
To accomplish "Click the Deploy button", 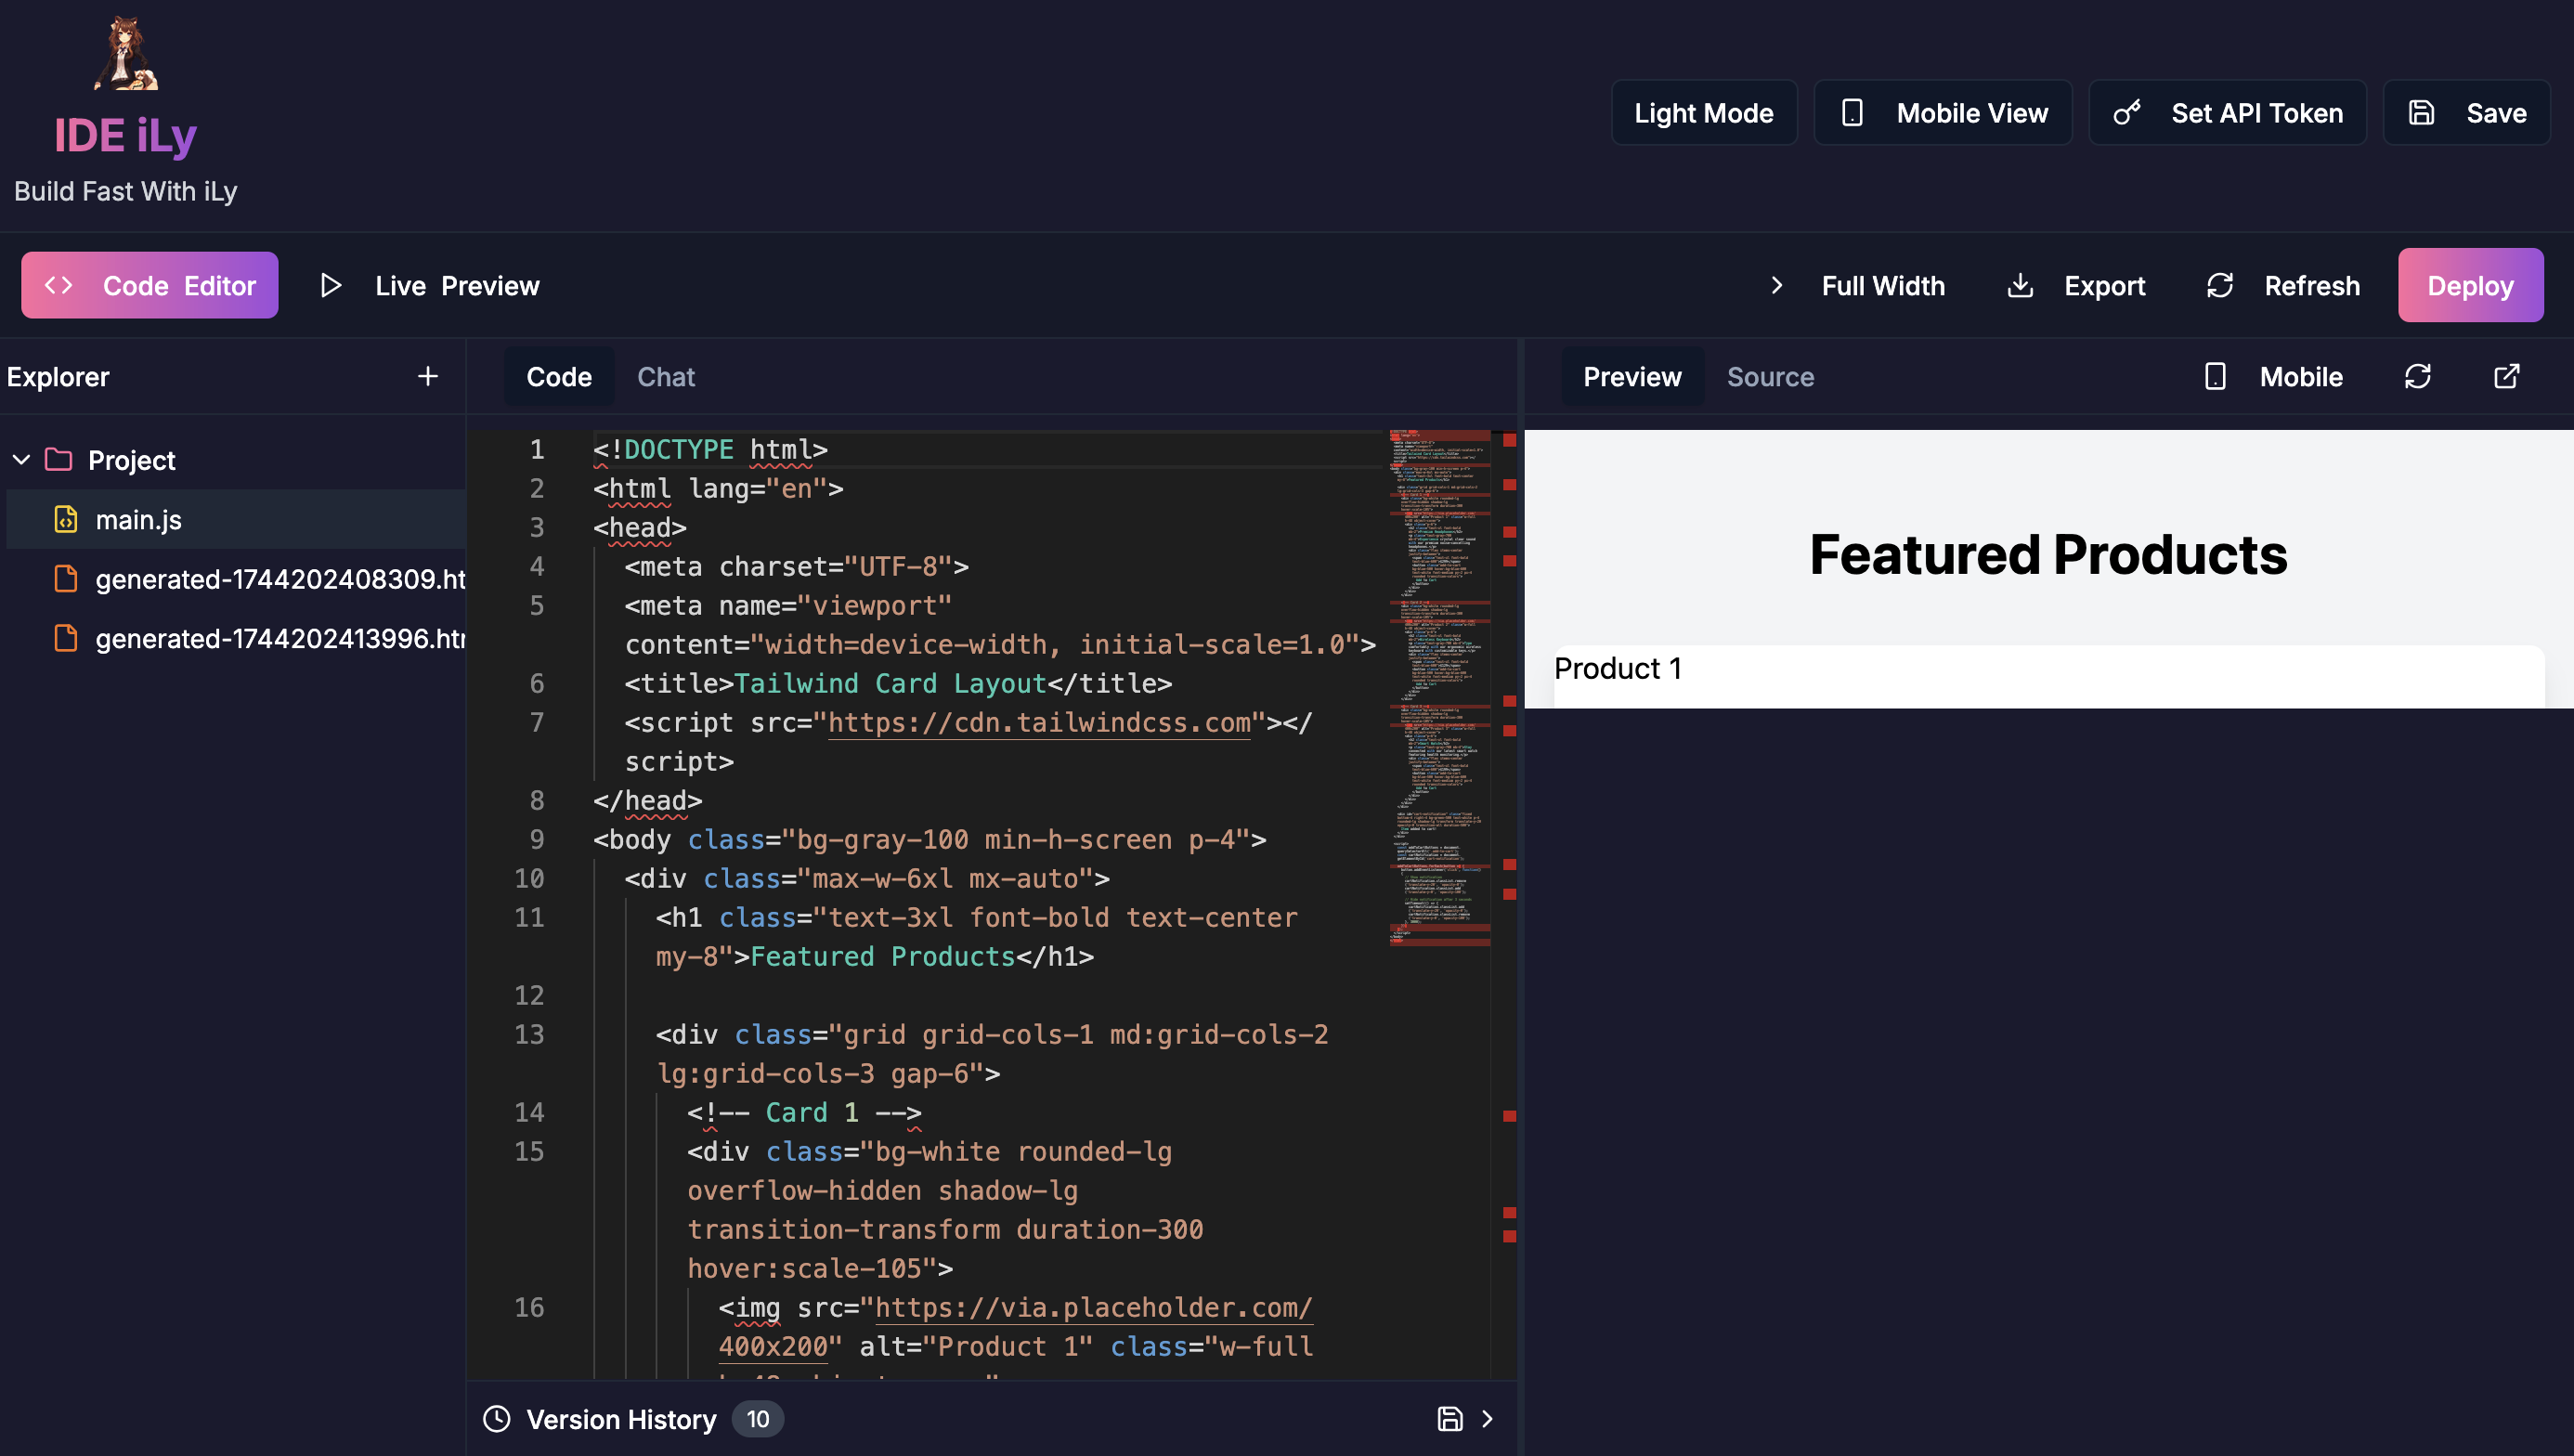I will point(2469,286).
